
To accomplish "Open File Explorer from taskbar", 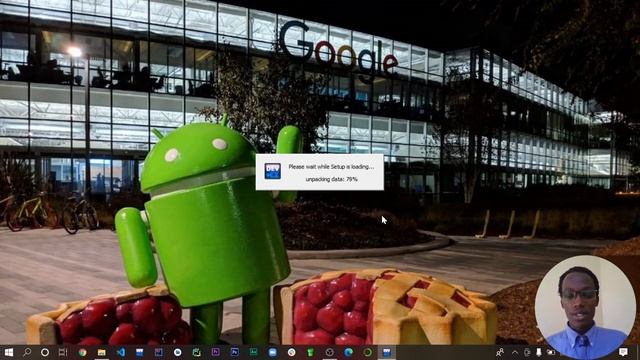I will tap(102, 352).
